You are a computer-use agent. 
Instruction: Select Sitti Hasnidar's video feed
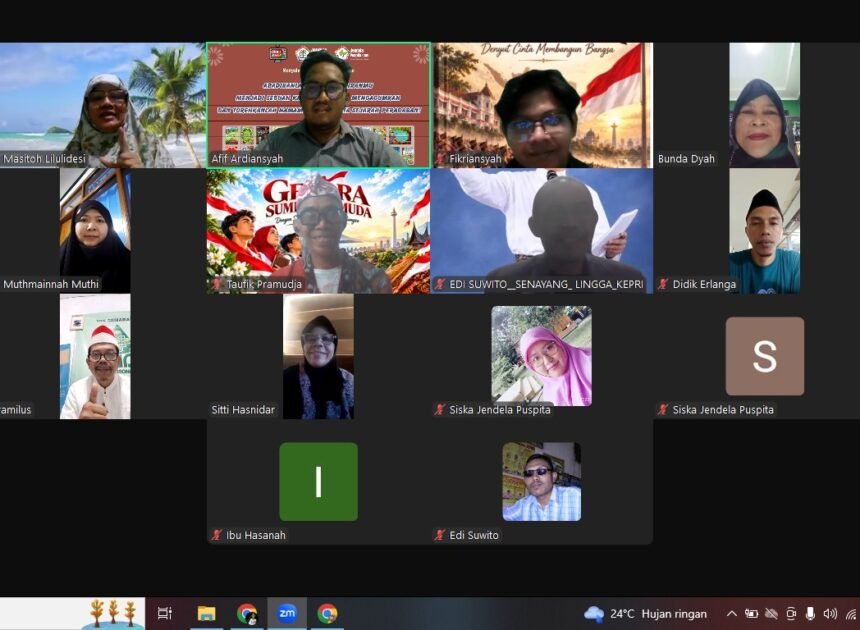click(318, 356)
